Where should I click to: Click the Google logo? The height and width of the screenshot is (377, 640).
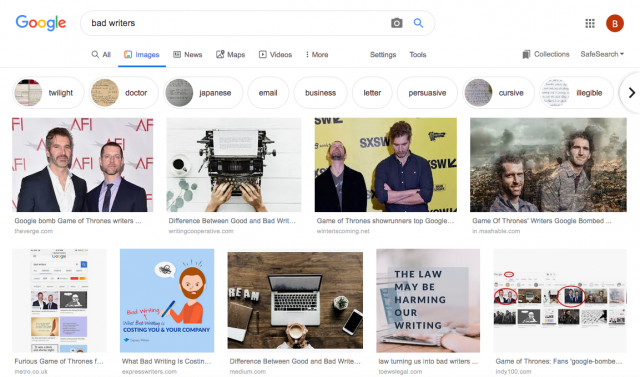point(40,23)
